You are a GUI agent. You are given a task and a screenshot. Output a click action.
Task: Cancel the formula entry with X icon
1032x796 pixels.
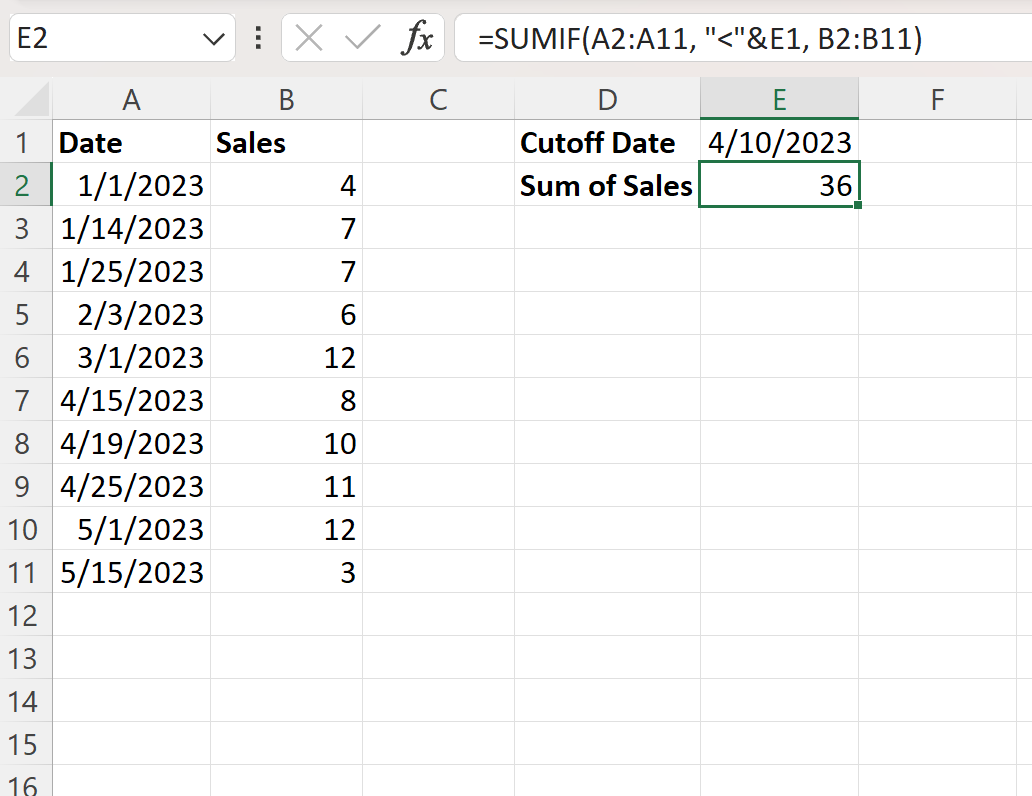(309, 38)
